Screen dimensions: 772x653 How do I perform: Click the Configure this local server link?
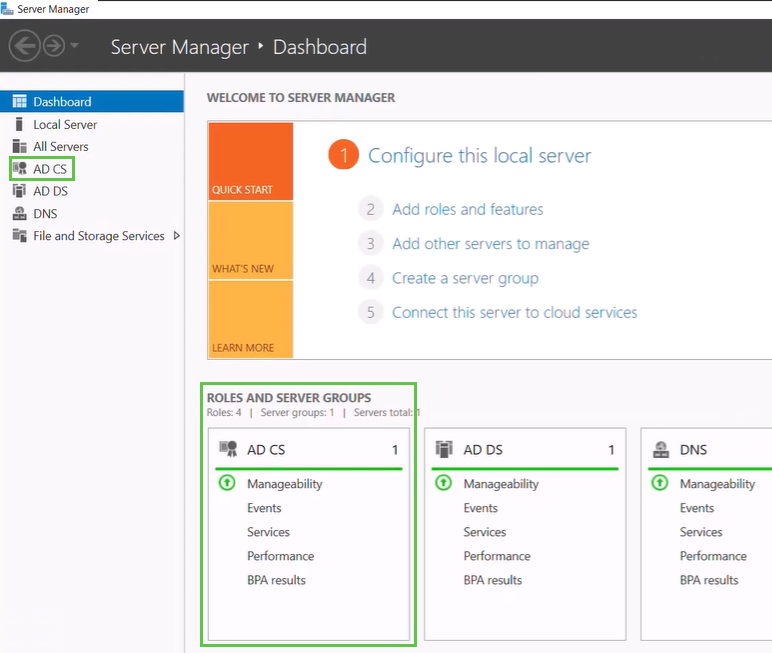pos(479,156)
